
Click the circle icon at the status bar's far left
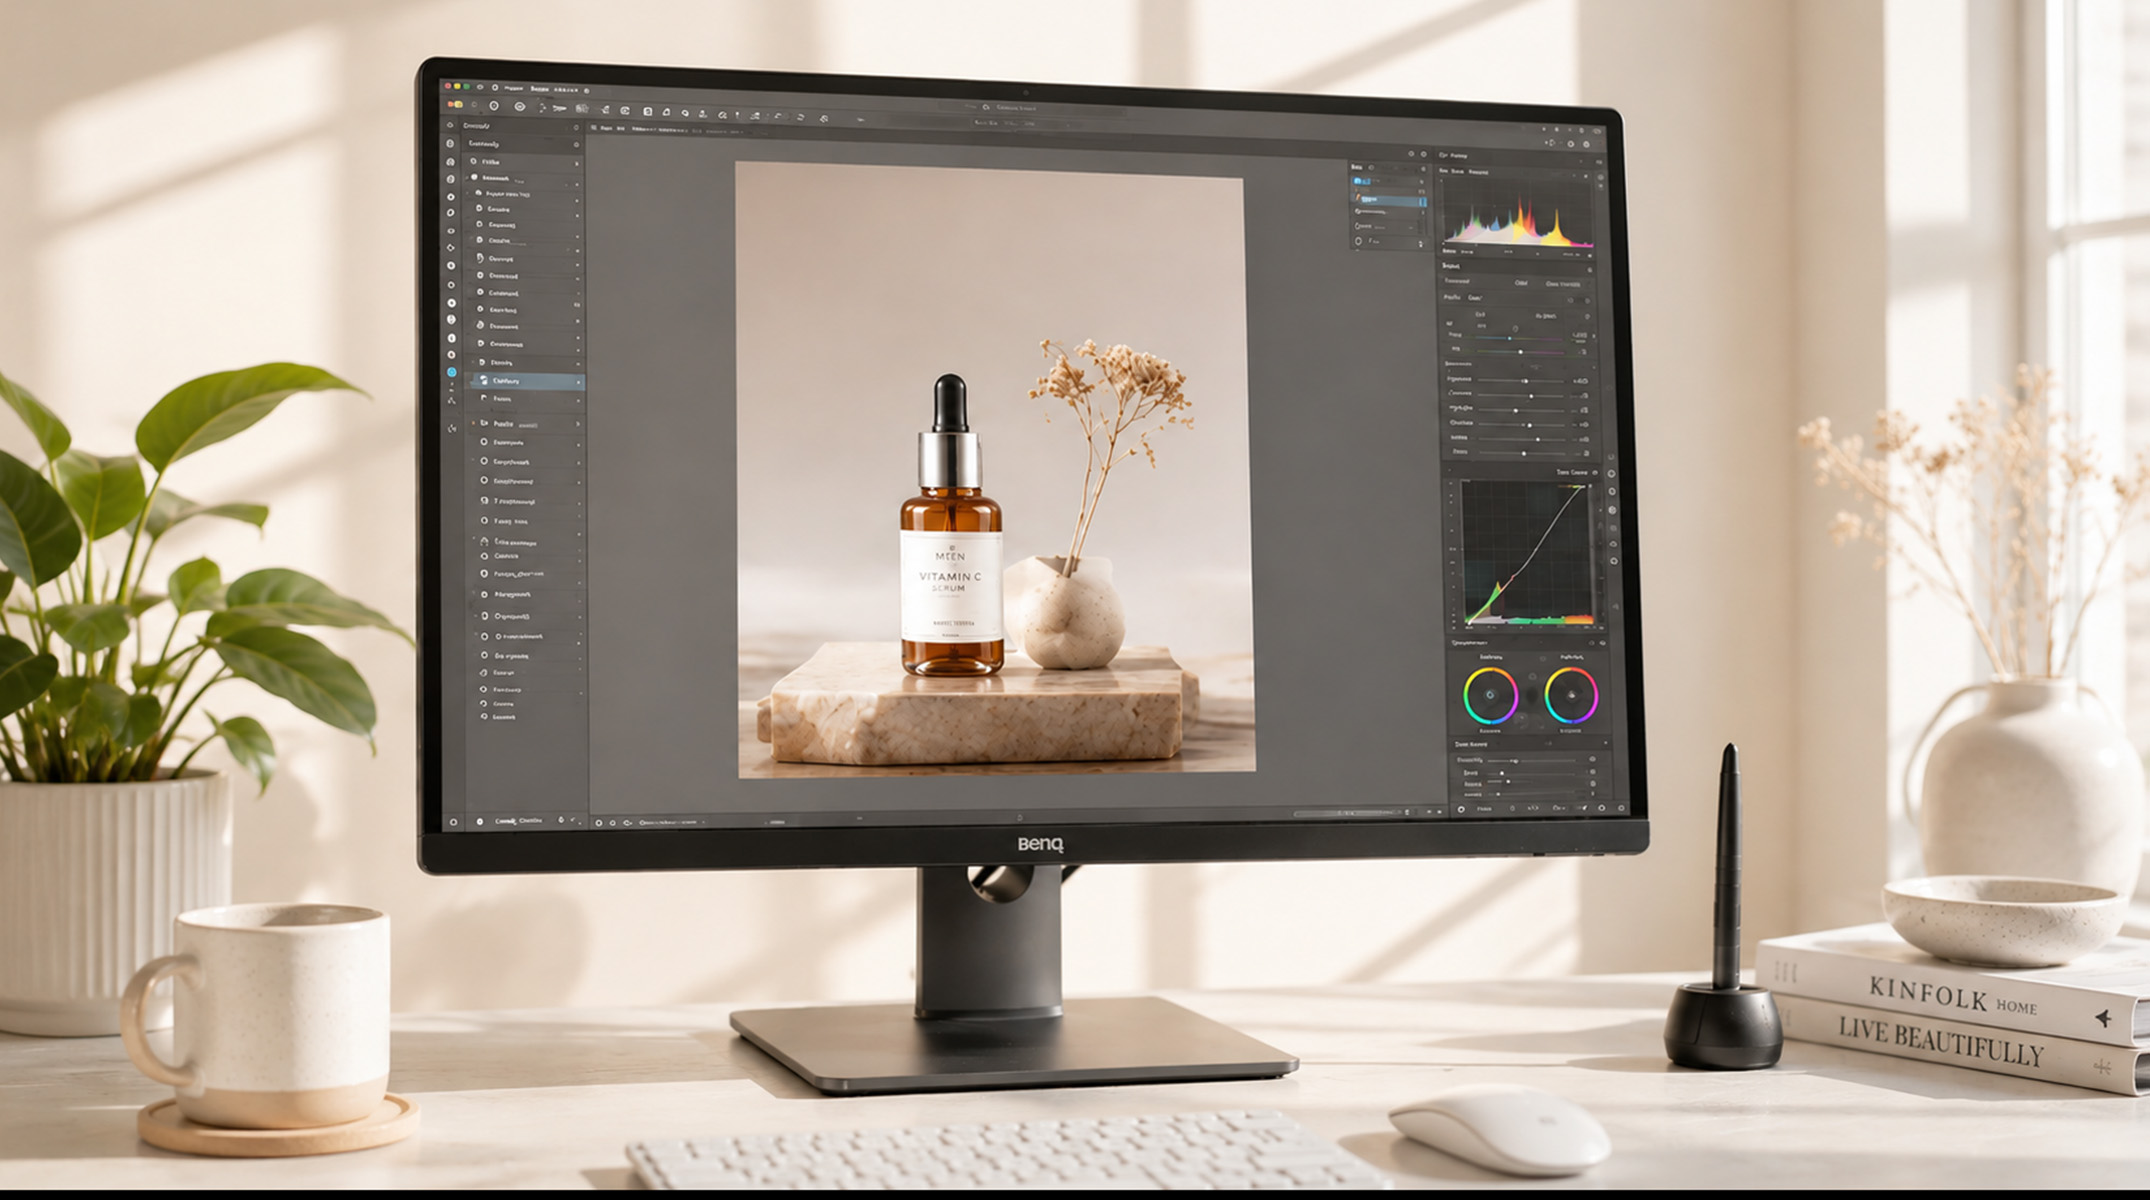pos(453,821)
